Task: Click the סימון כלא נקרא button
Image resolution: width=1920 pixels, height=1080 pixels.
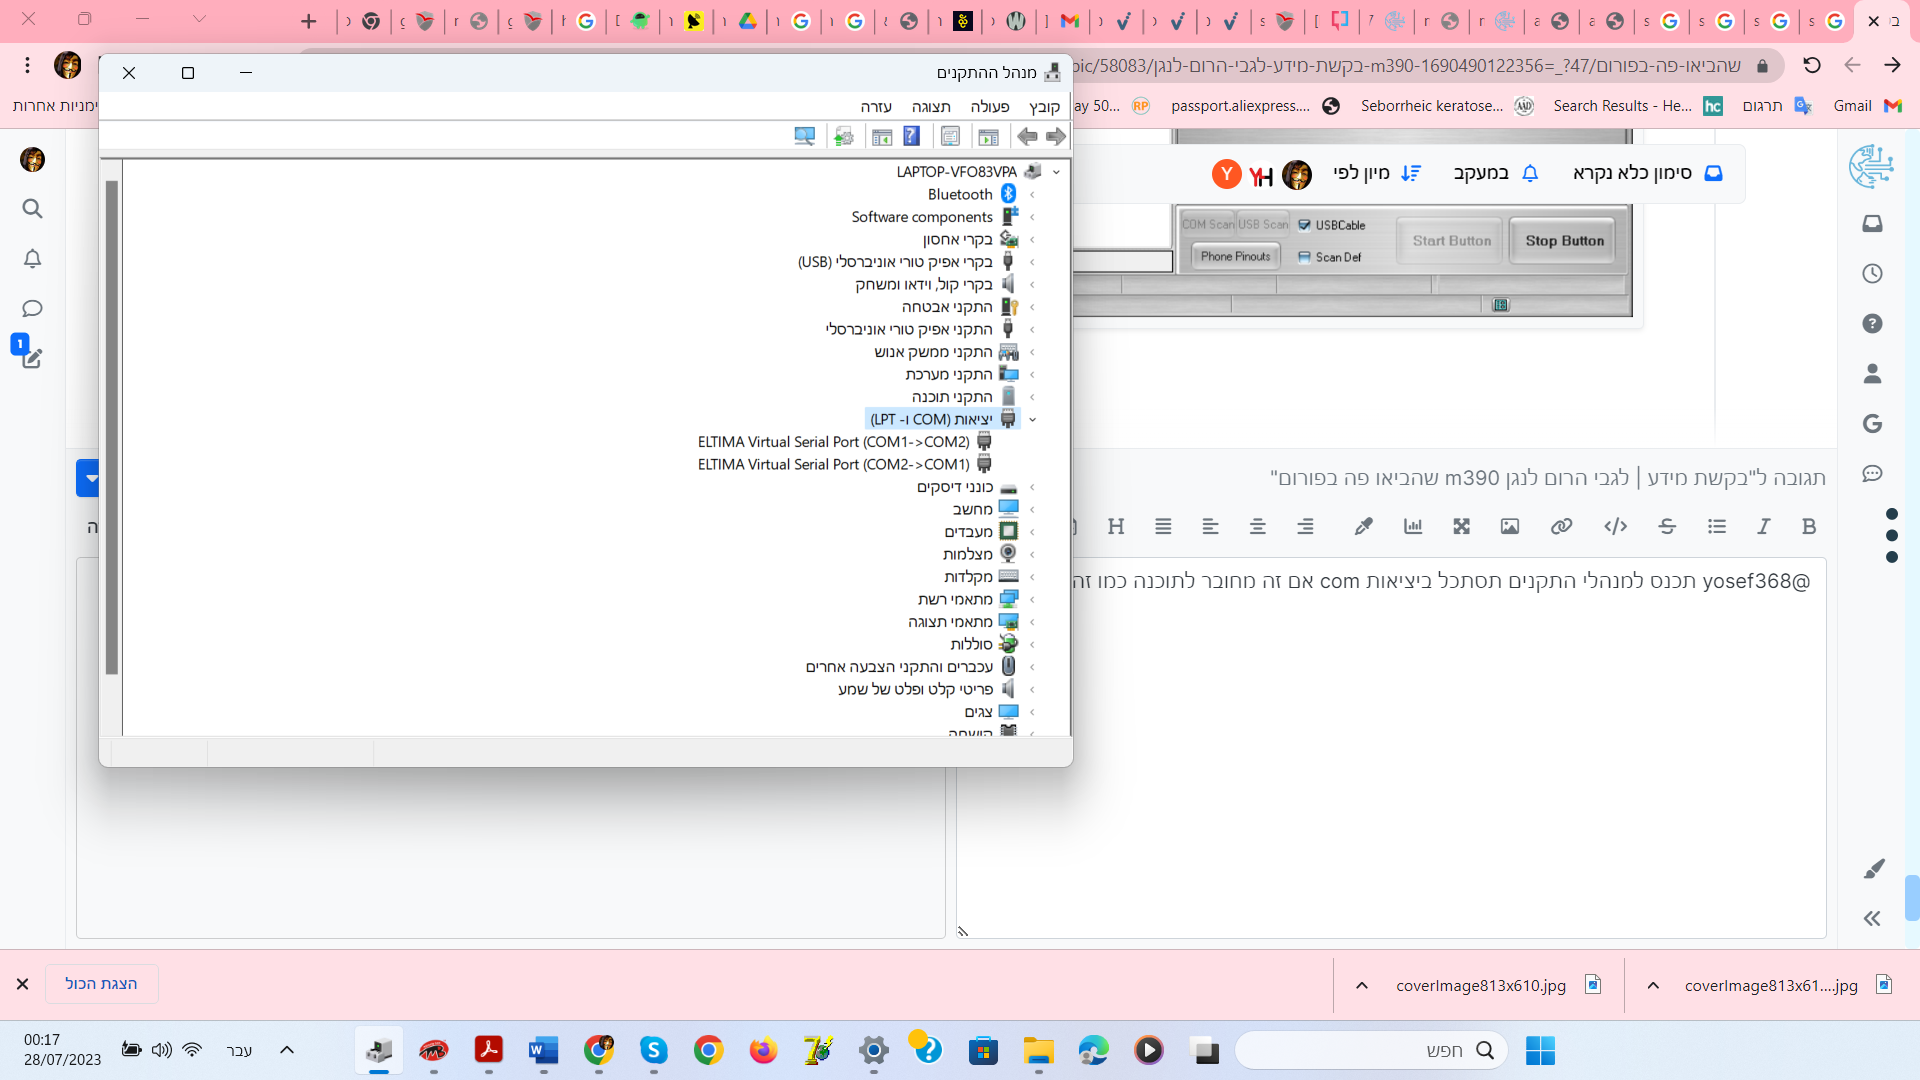Action: (x=1648, y=173)
